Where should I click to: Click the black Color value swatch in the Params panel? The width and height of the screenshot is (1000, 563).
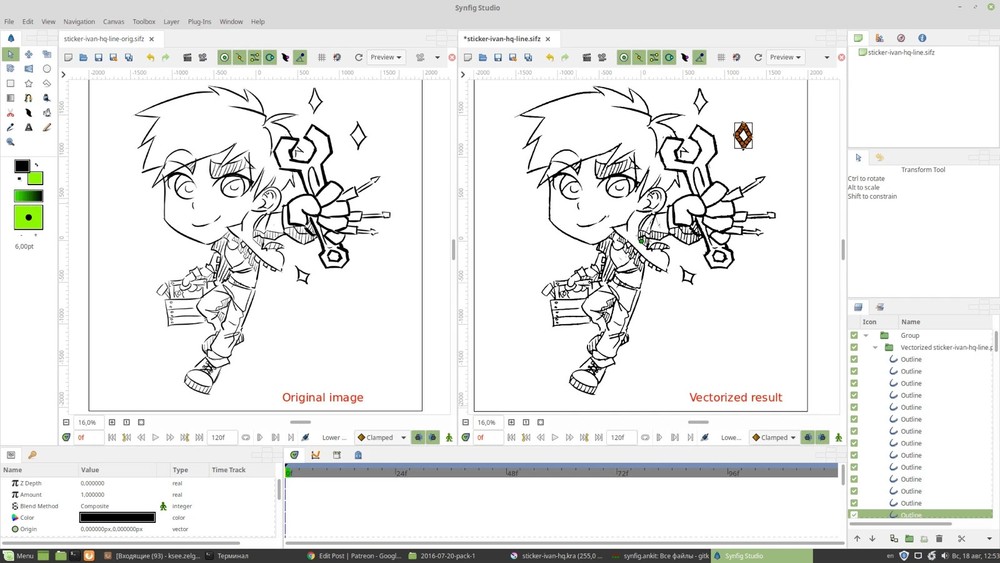[117, 517]
